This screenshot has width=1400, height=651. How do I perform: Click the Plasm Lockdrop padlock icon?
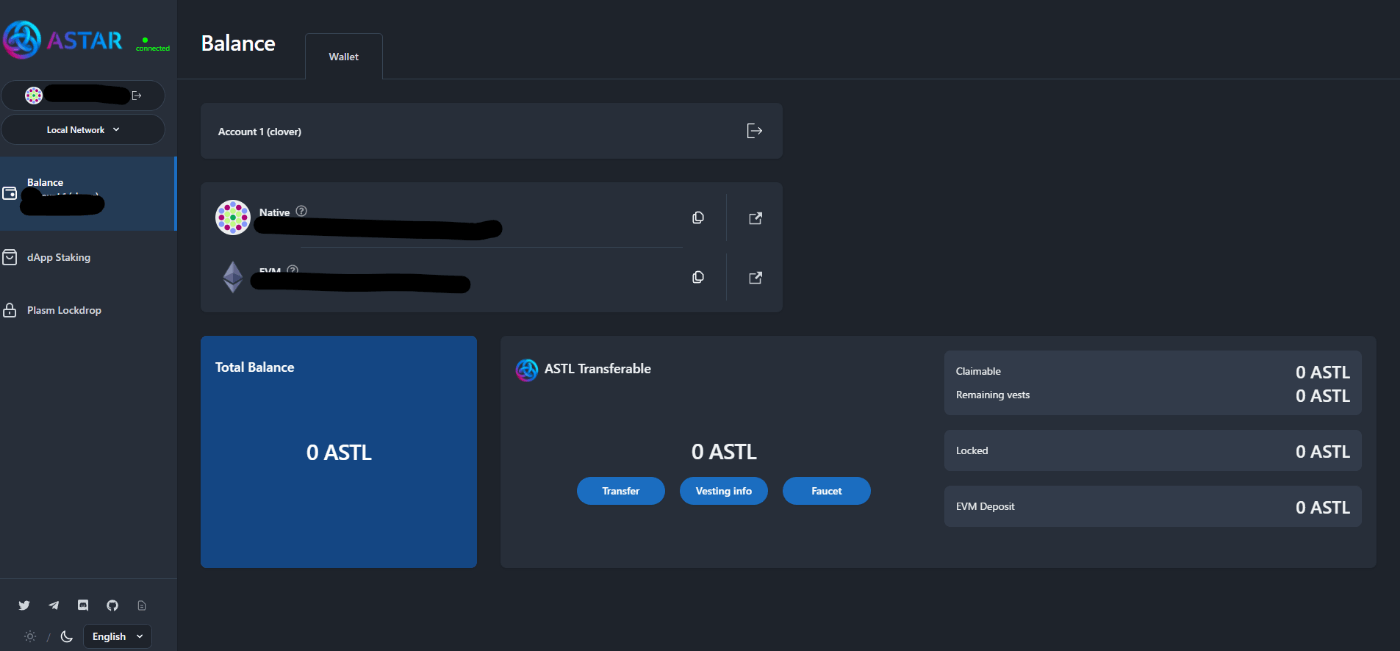click(x=10, y=310)
